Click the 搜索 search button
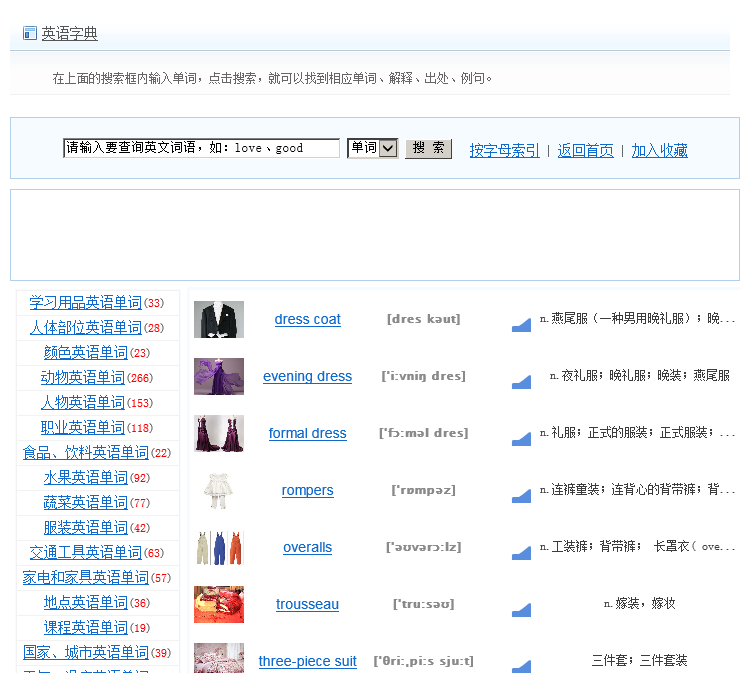Image resolution: width=740 pixels, height=673 pixels. click(x=429, y=149)
